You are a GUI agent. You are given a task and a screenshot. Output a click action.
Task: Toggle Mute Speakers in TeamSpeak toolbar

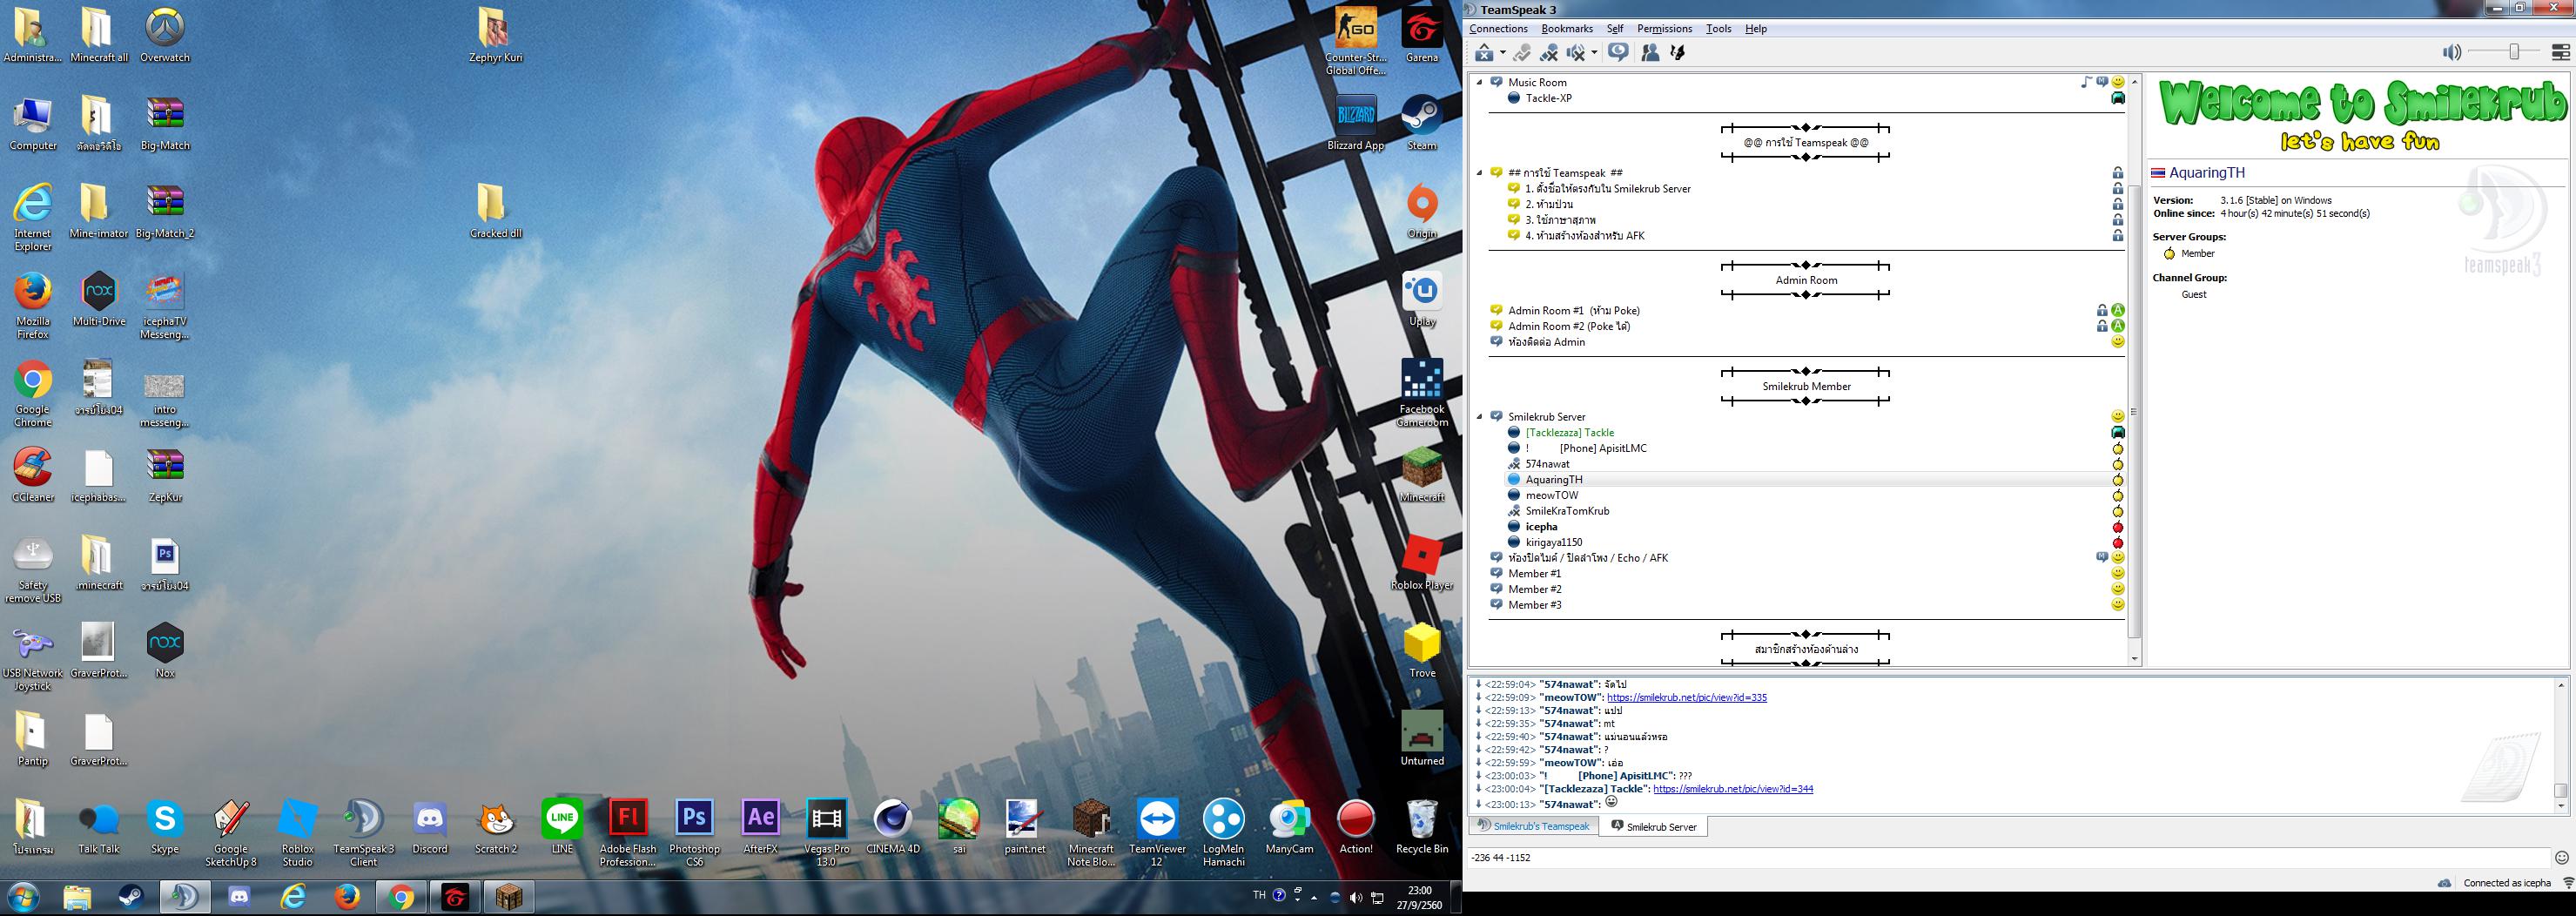click(1576, 53)
